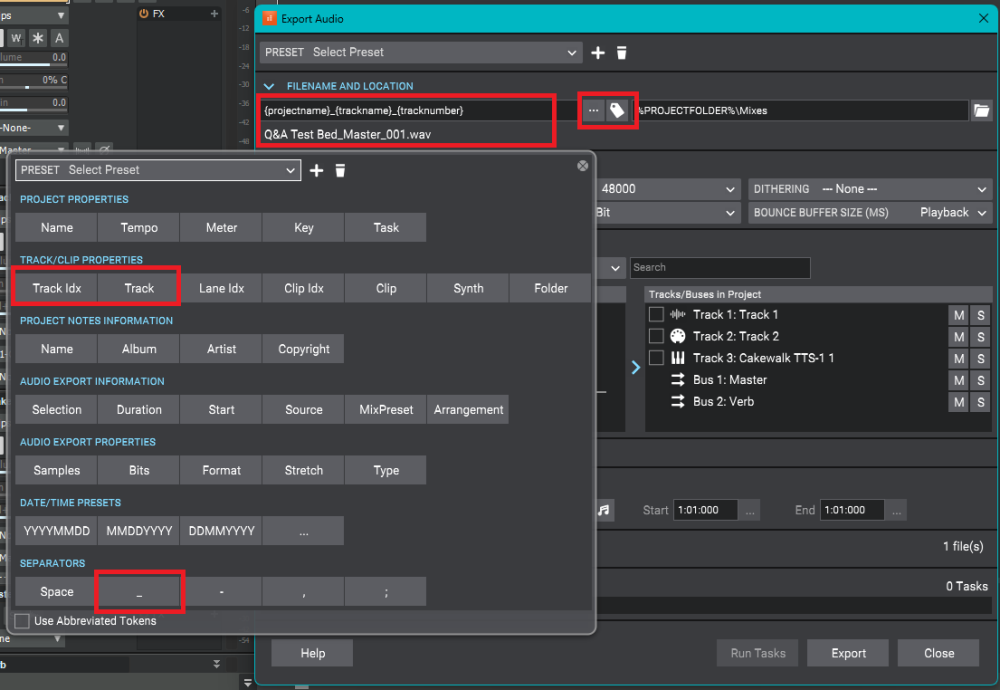Check the Track 3: Cakewalk TTS-1 checkbox
The height and width of the screenshot is (690, 1000).
pos(656,358)
